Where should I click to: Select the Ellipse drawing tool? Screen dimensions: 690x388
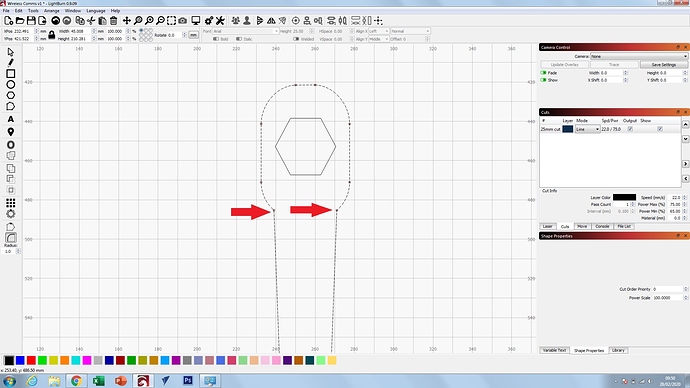(x=11, y=84)
